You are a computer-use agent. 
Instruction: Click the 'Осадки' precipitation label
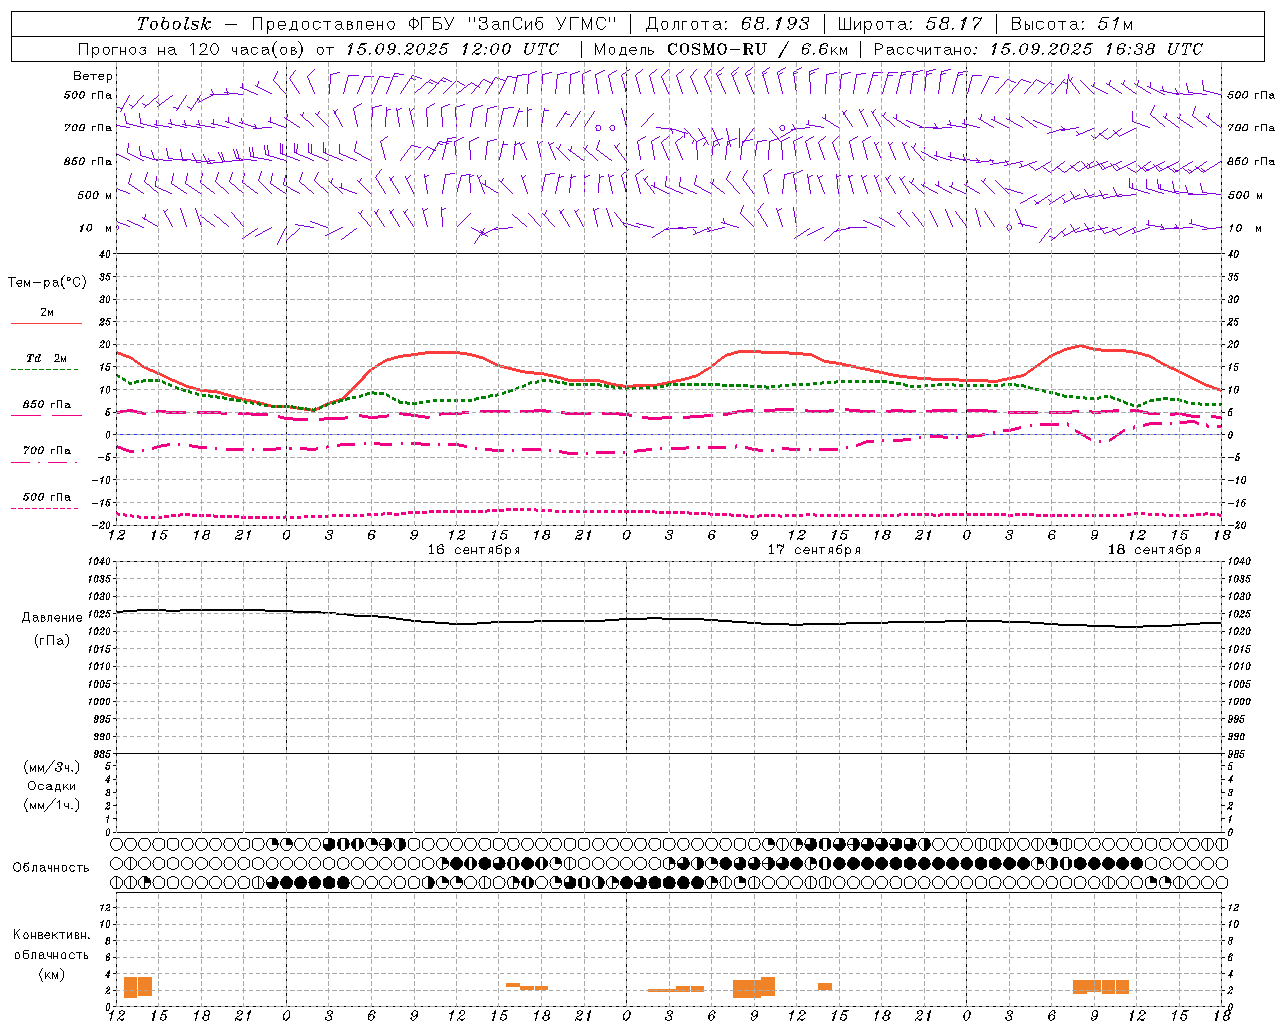pos(52,786)
